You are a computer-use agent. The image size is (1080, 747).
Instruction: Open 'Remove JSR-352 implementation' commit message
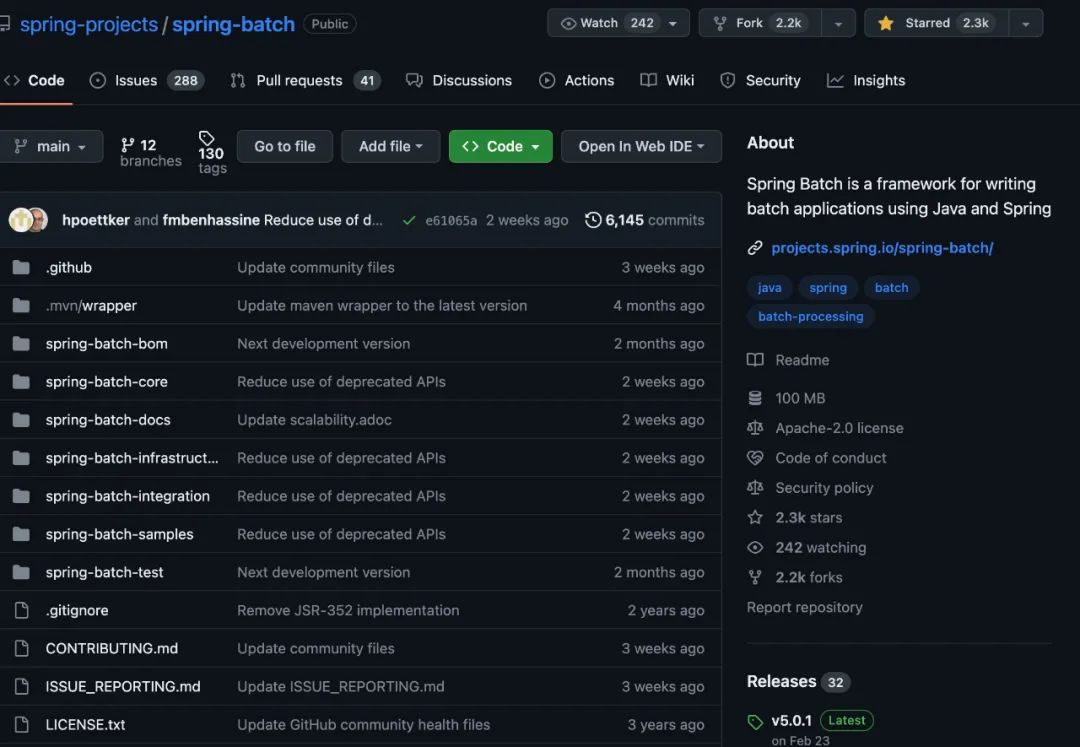coord(348,610)
